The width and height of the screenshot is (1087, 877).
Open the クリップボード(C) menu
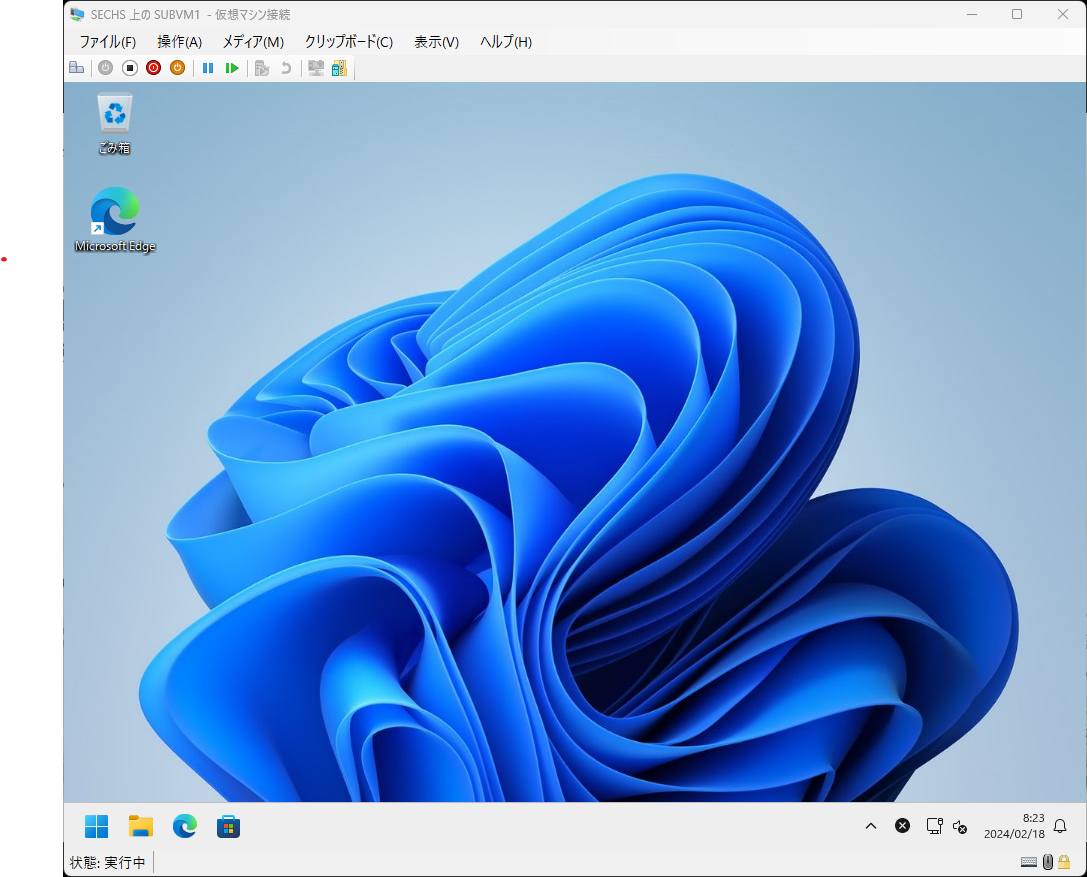click(349, 42)
